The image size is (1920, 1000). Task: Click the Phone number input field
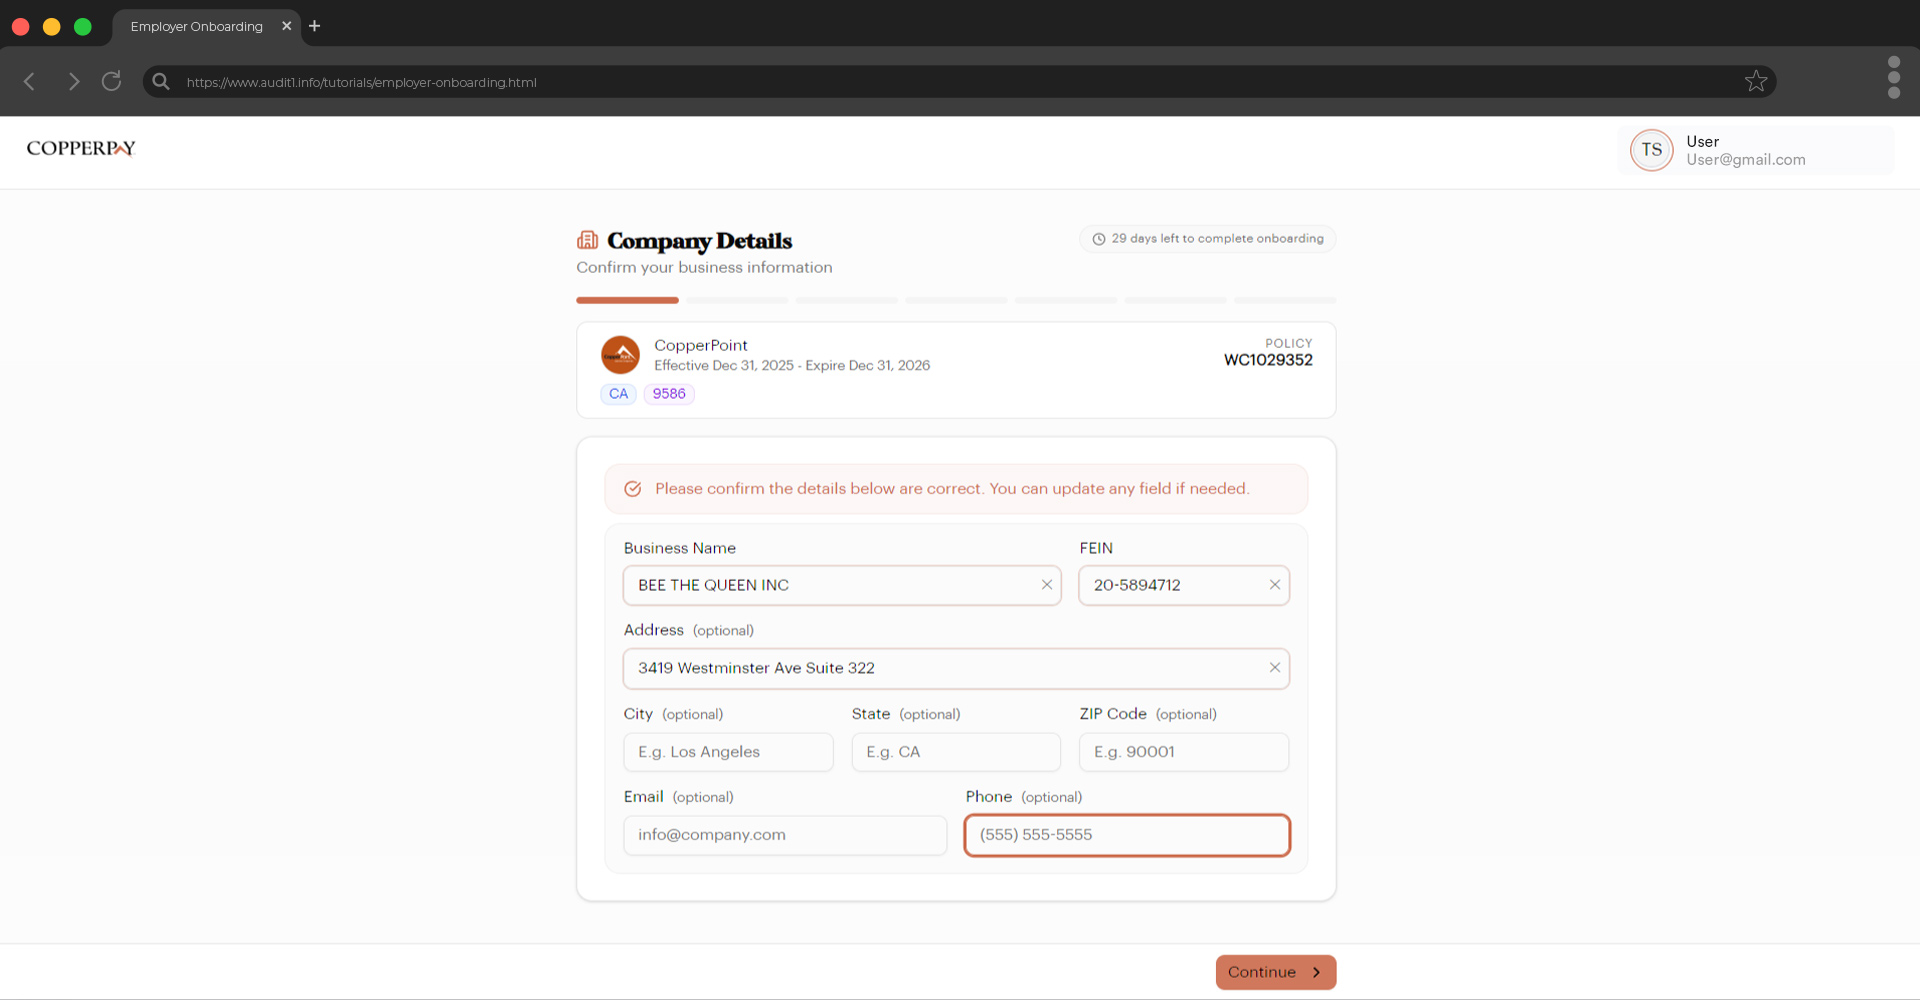1126,835
